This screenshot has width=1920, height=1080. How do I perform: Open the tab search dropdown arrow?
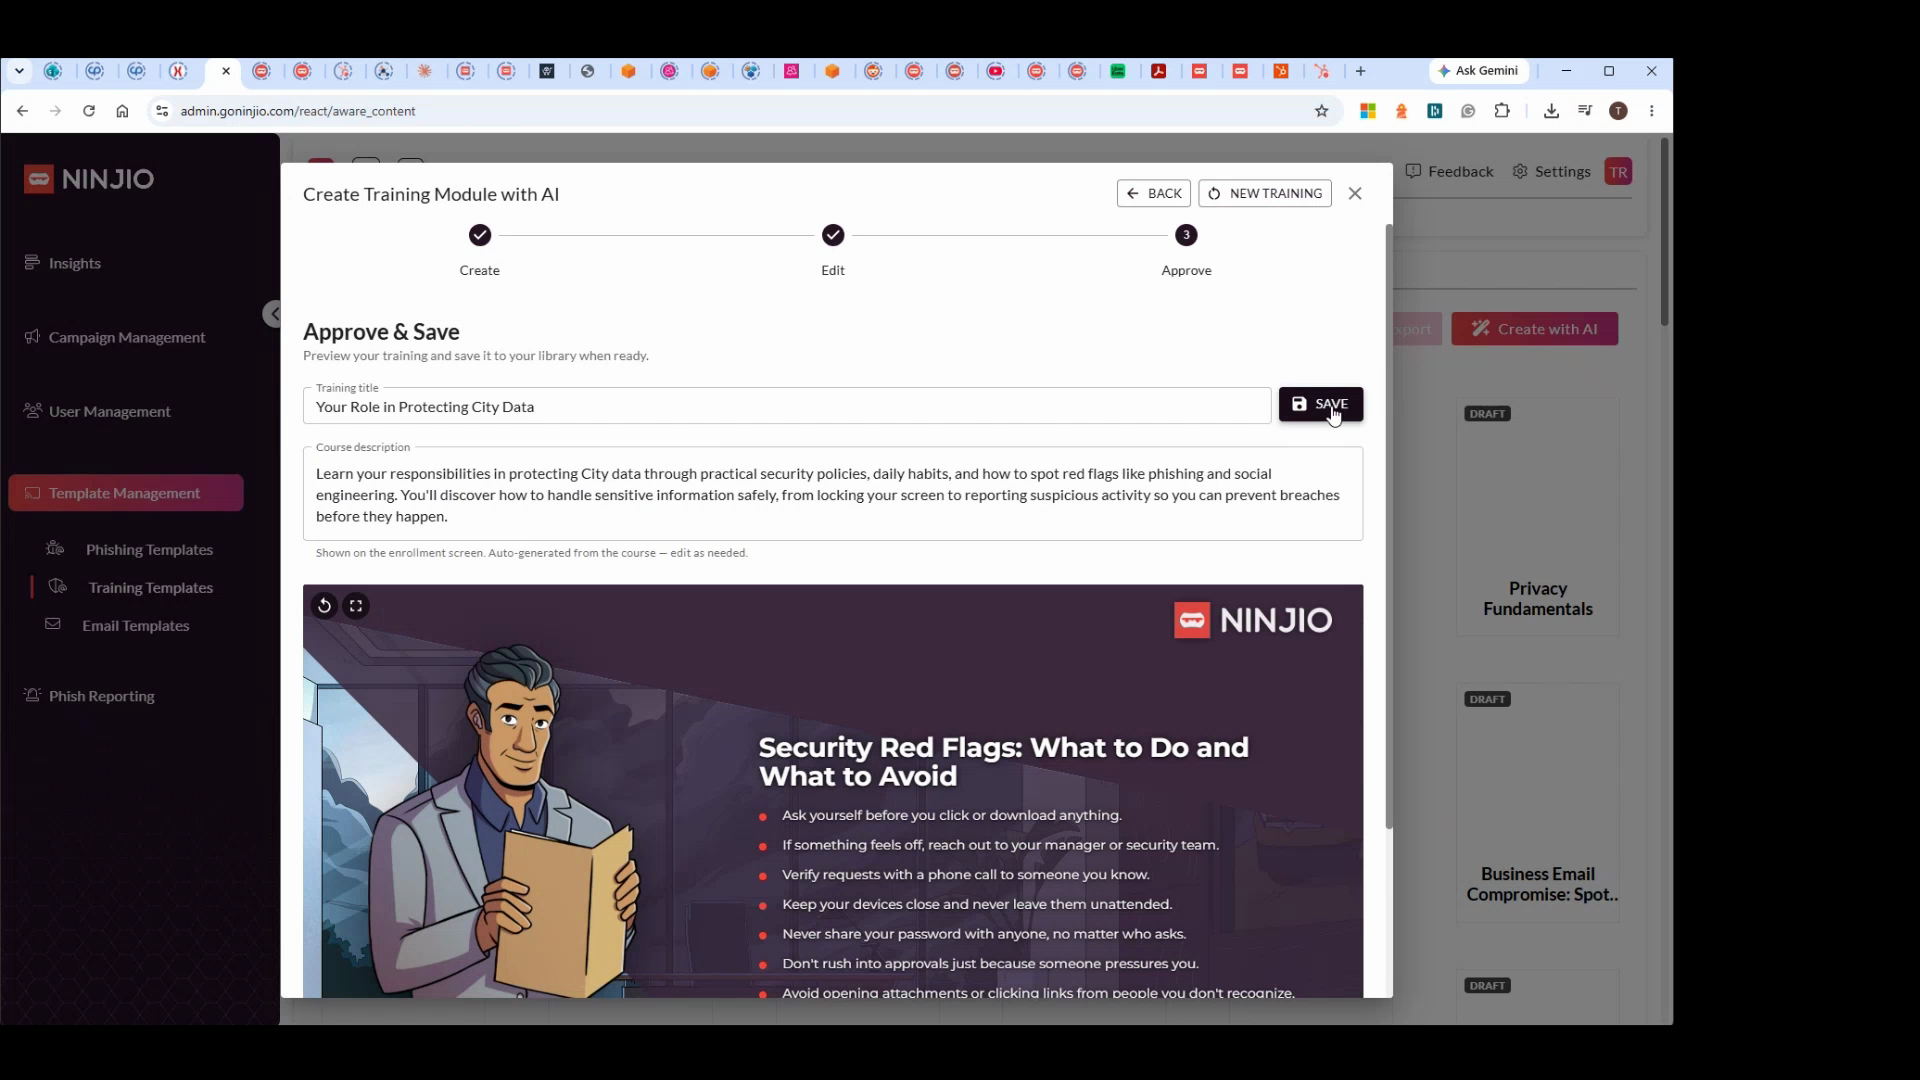click(19, 71)
